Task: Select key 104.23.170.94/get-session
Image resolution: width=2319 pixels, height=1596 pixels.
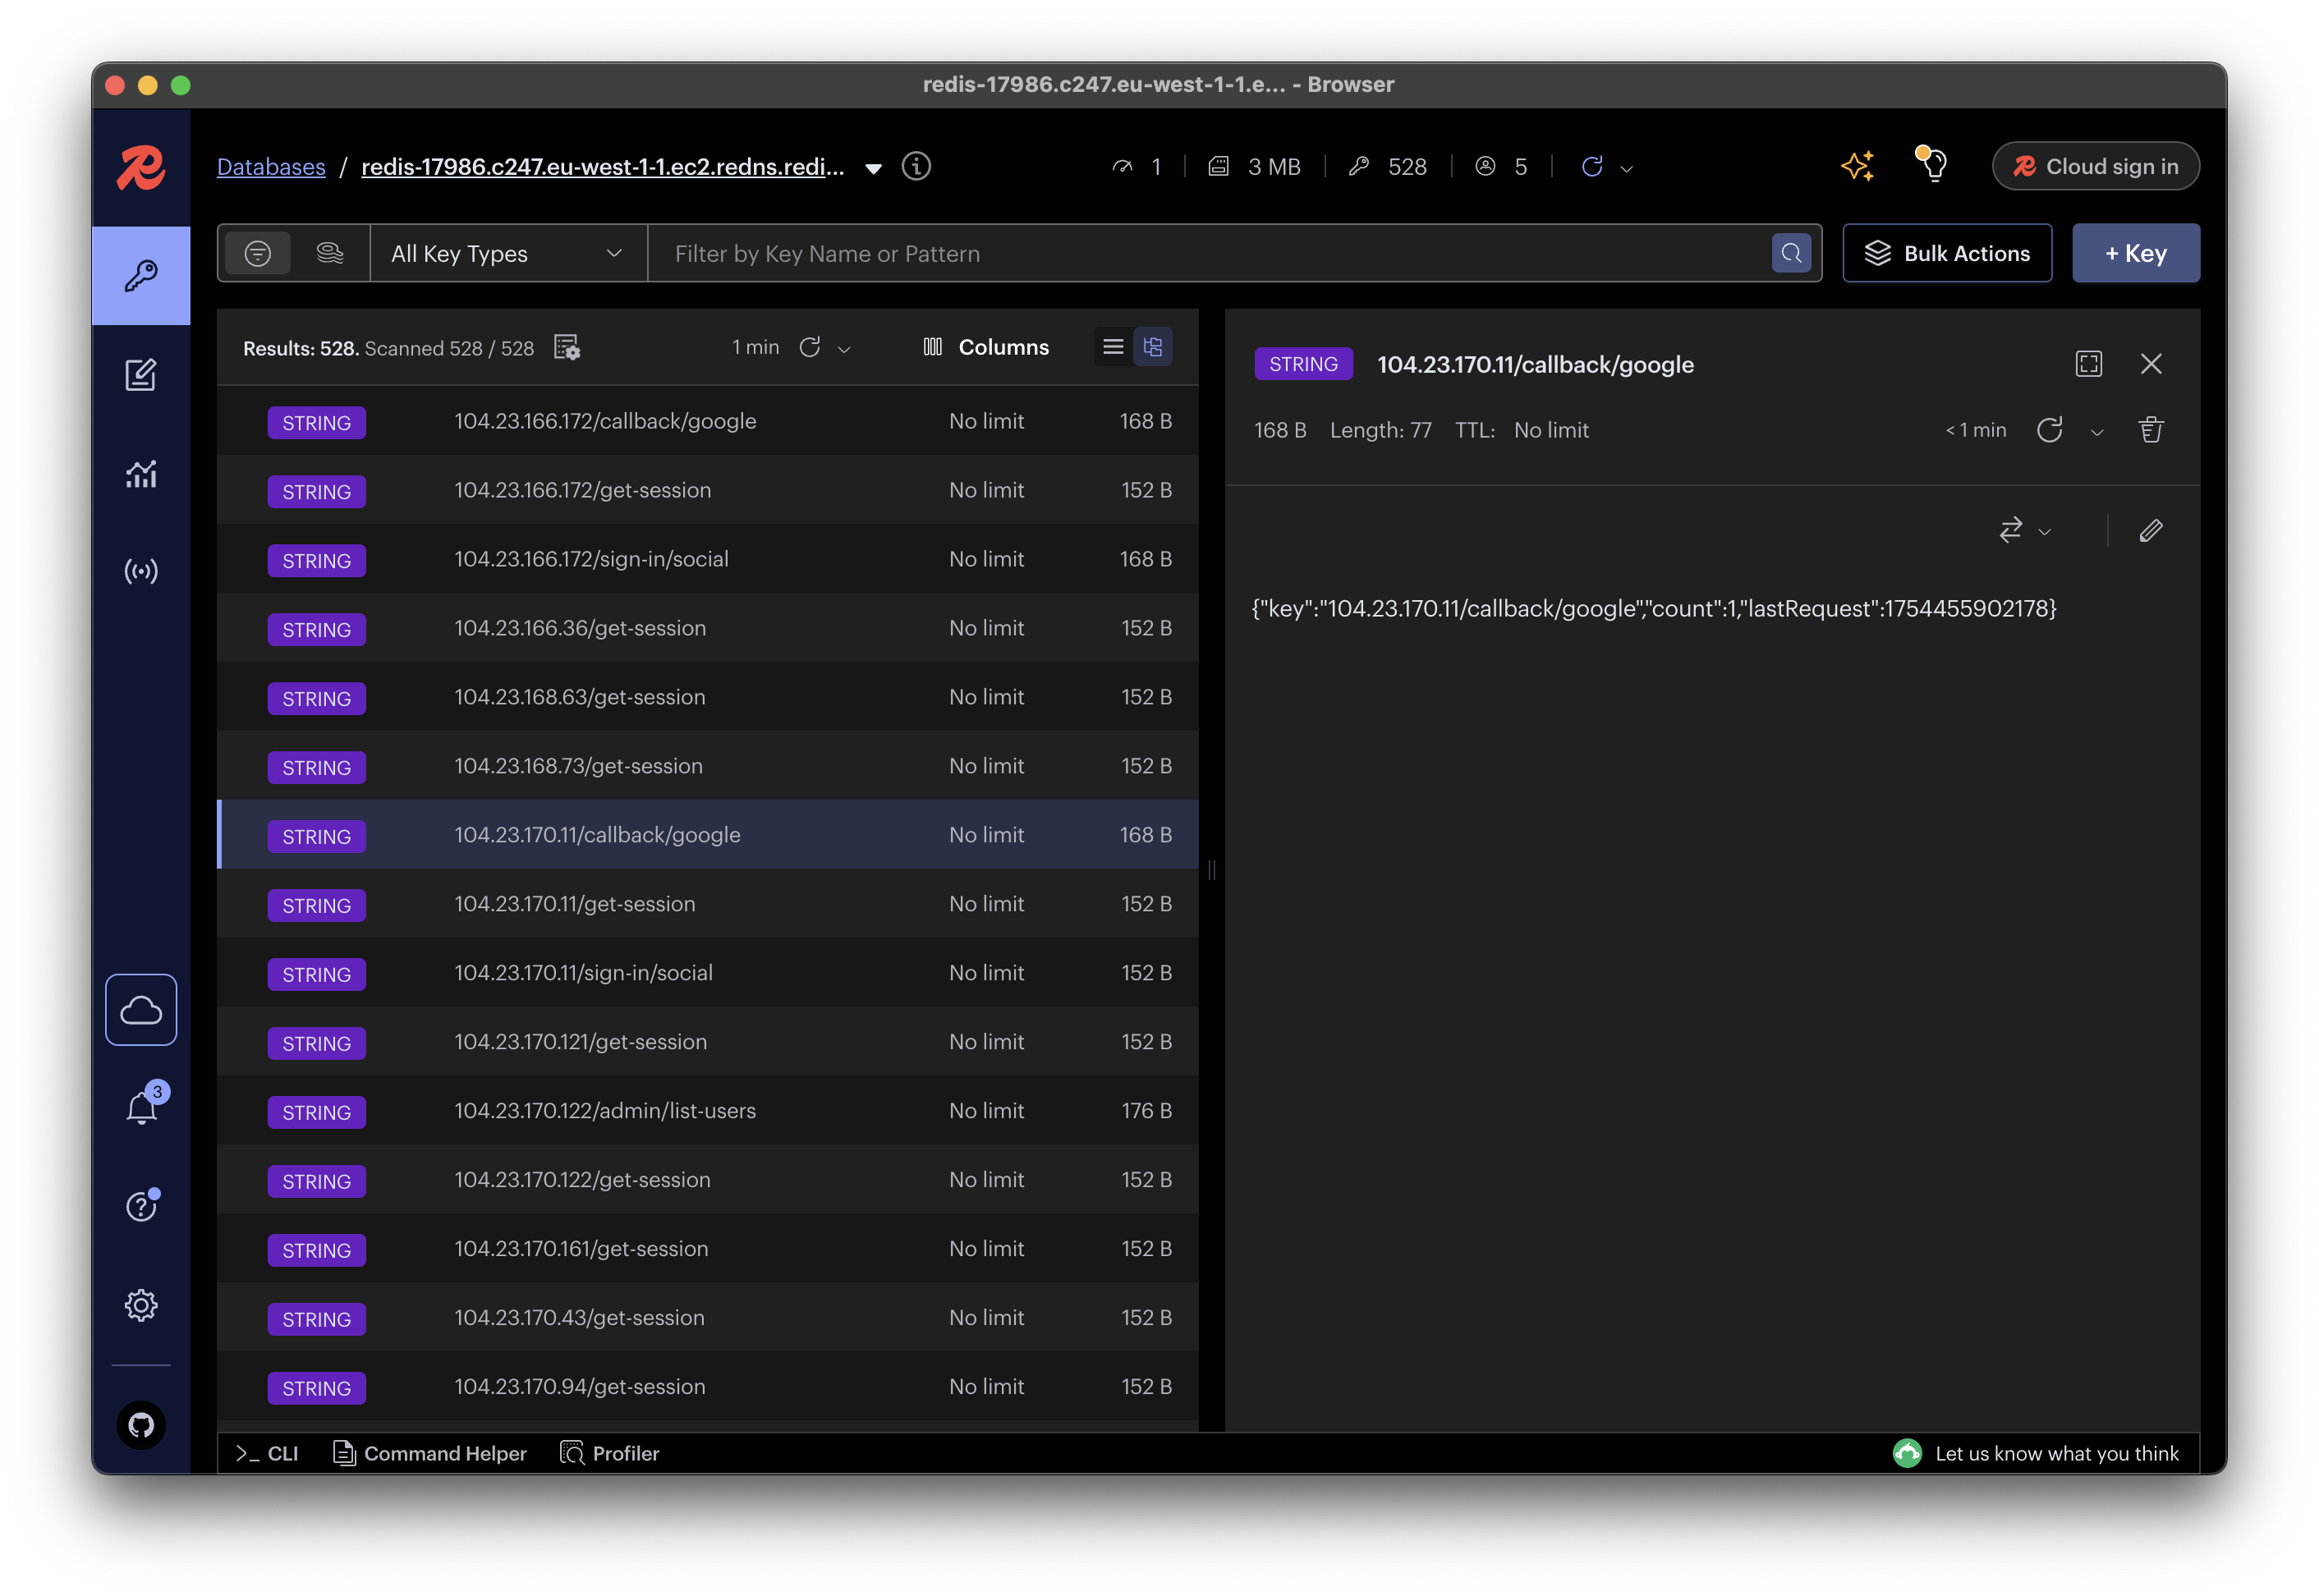Action: tap(708, 1387)
